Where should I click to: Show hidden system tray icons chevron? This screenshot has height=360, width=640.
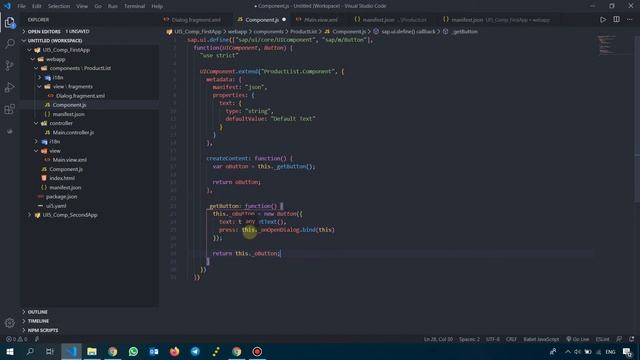pos(567,351)
